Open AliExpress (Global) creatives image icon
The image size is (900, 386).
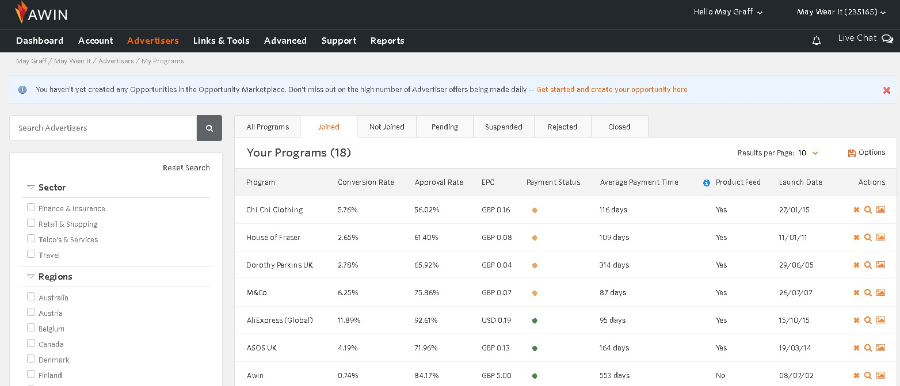pos(880,320)
